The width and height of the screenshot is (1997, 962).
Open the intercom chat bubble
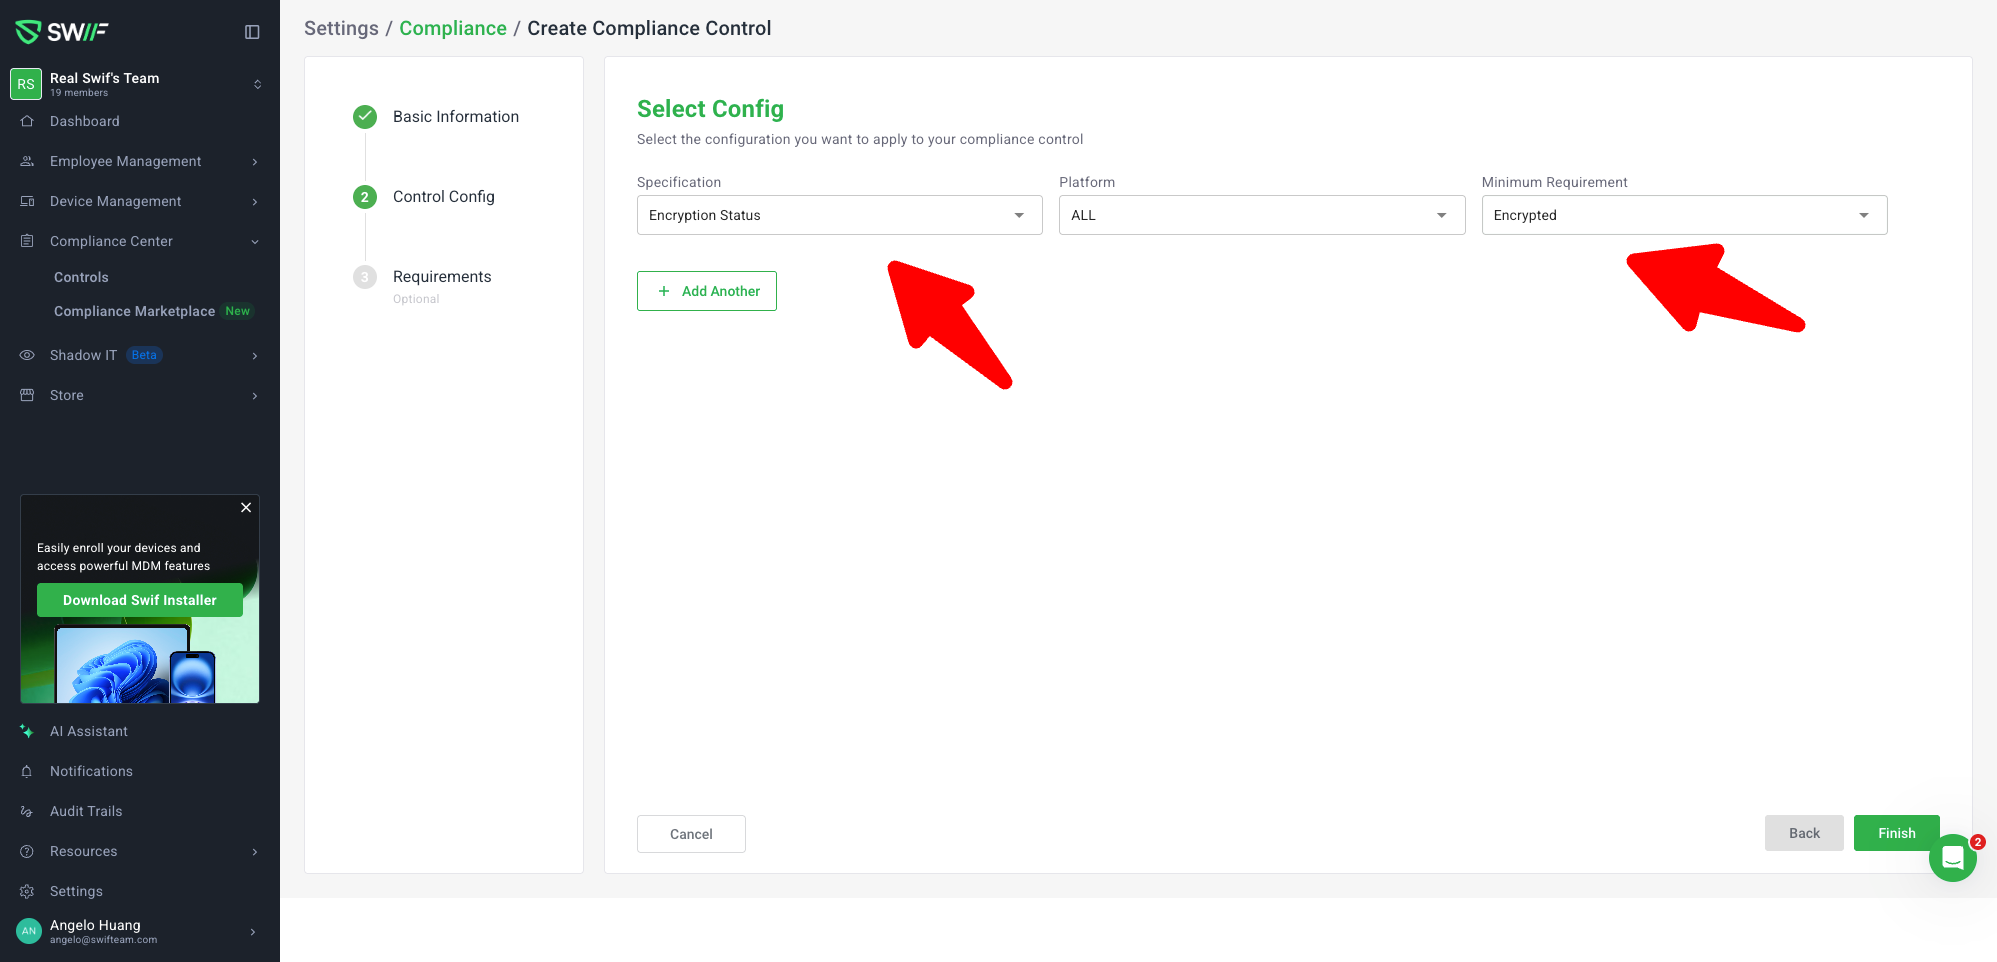[x=1952, y=857]
